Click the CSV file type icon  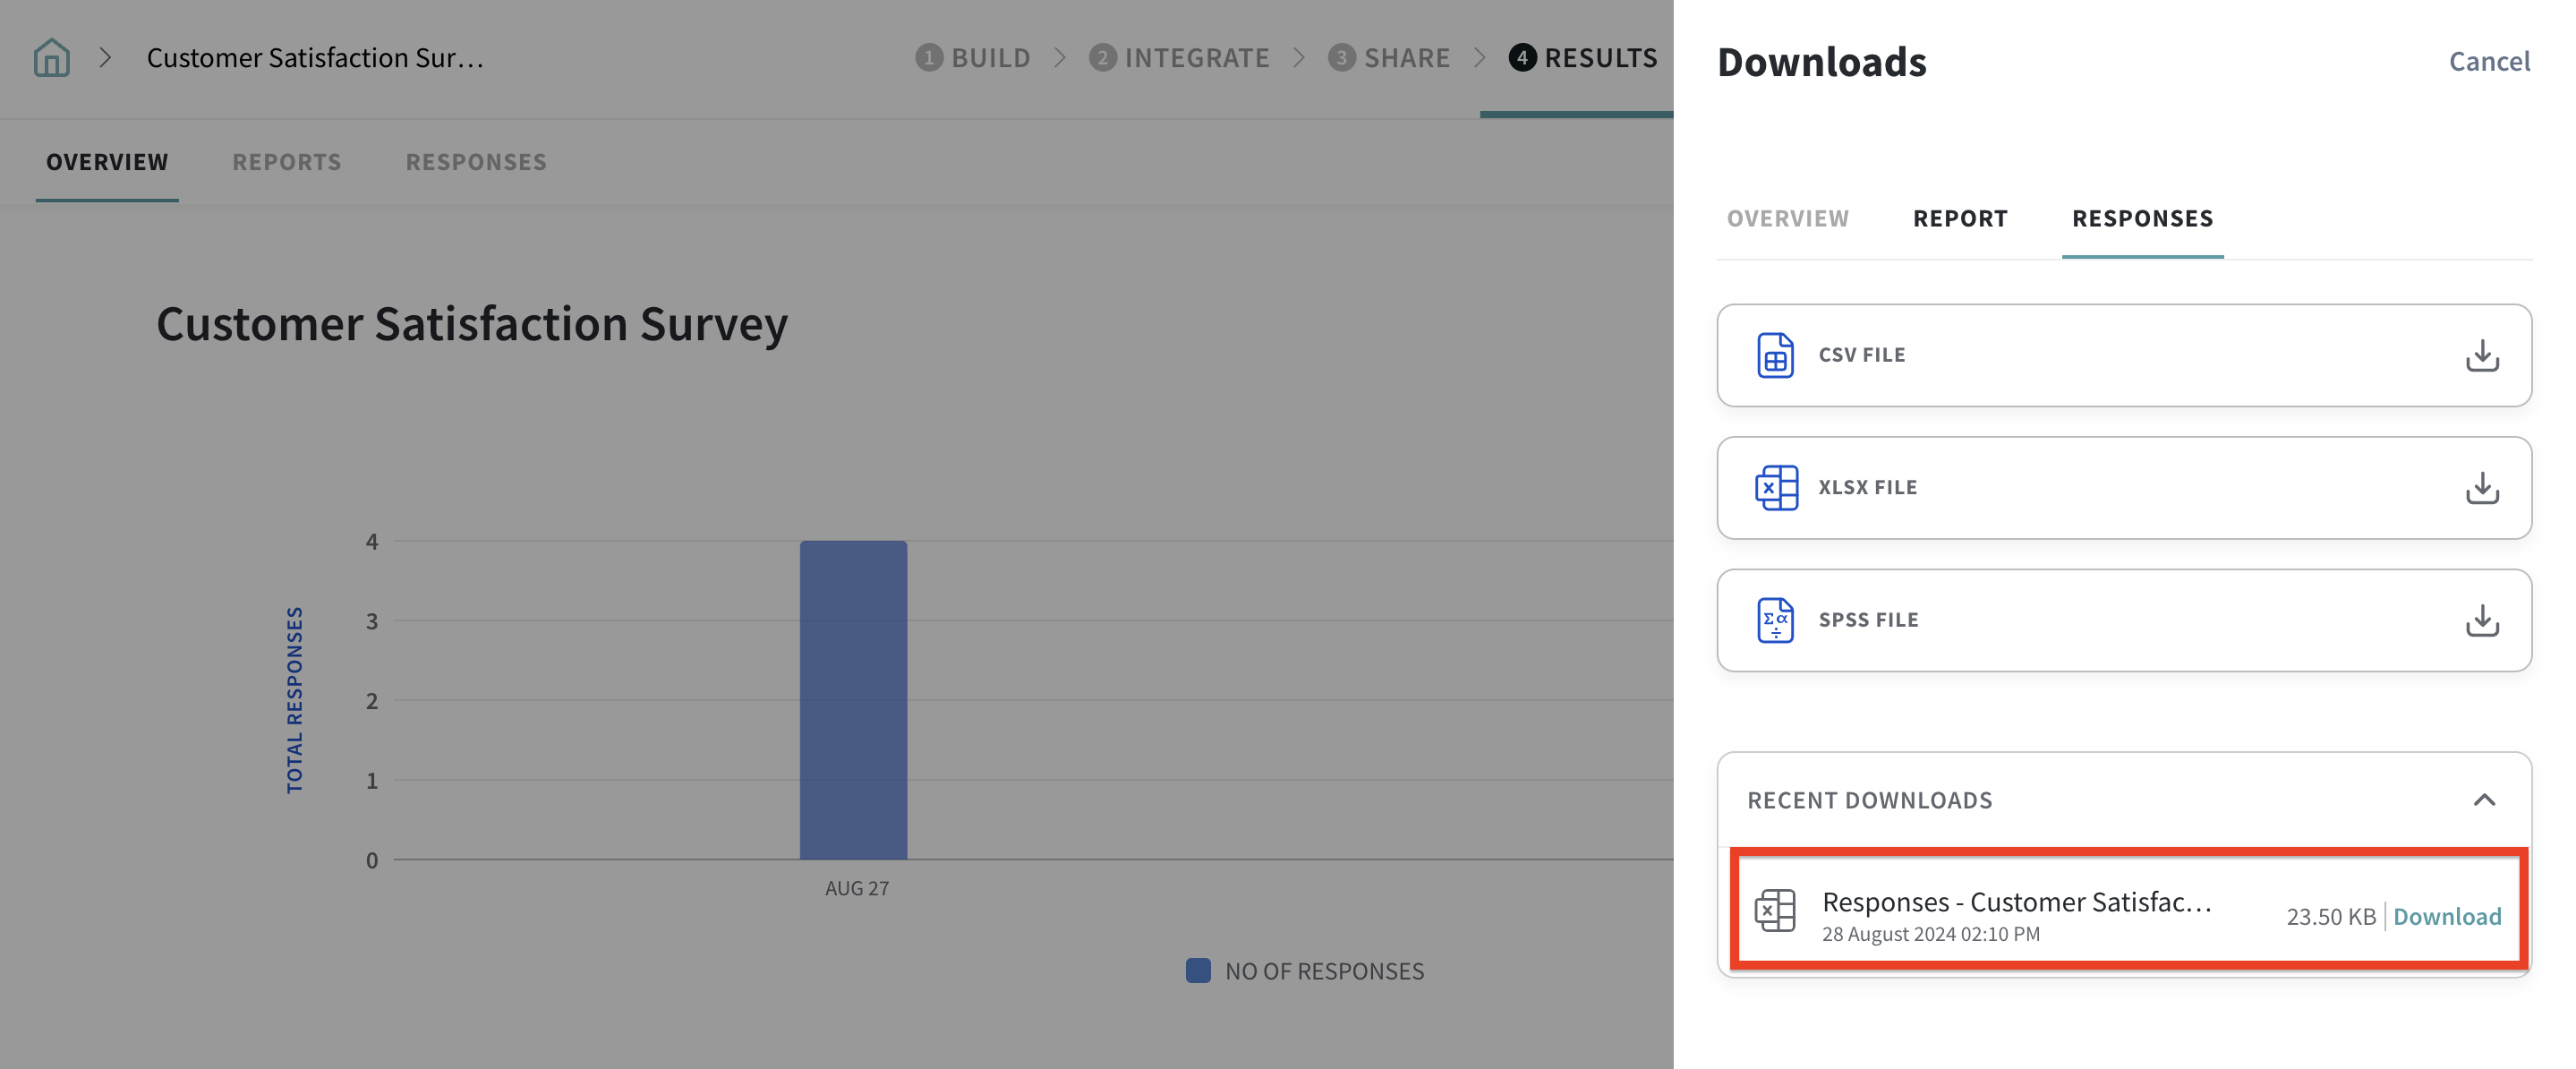coord(1775,355)
